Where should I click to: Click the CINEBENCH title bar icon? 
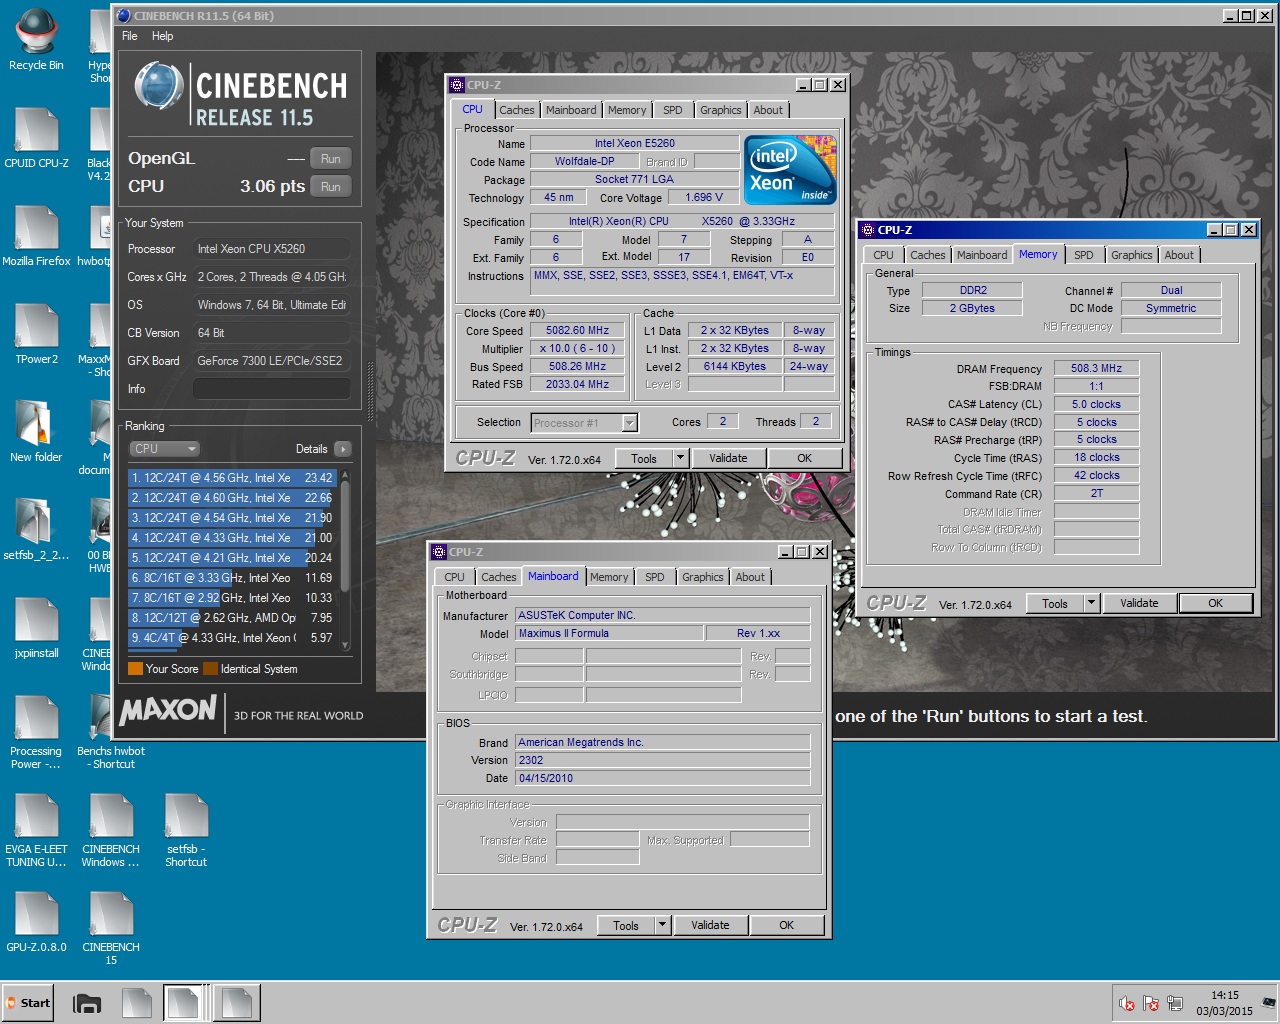124,16
